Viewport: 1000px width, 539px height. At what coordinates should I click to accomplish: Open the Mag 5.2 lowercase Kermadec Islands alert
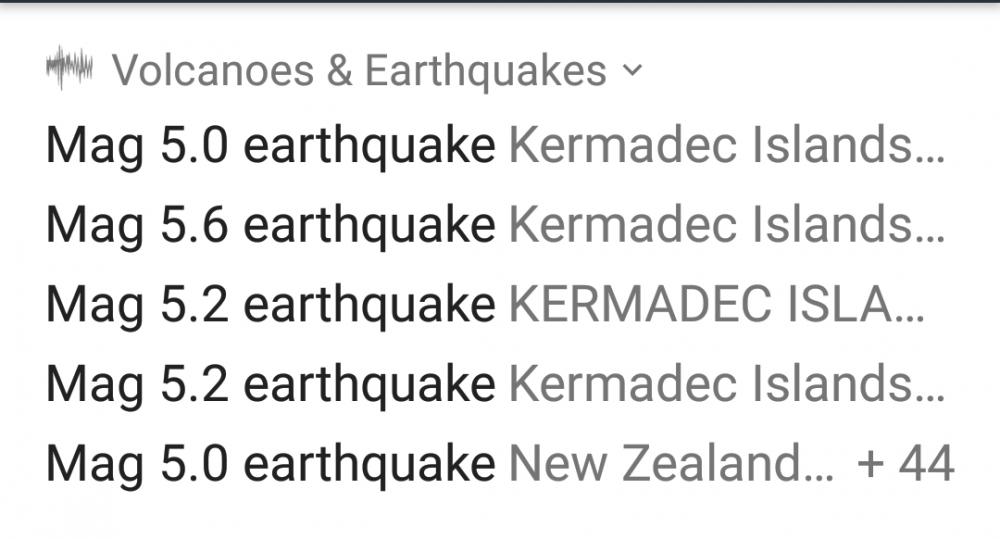[x=270, y=384]
